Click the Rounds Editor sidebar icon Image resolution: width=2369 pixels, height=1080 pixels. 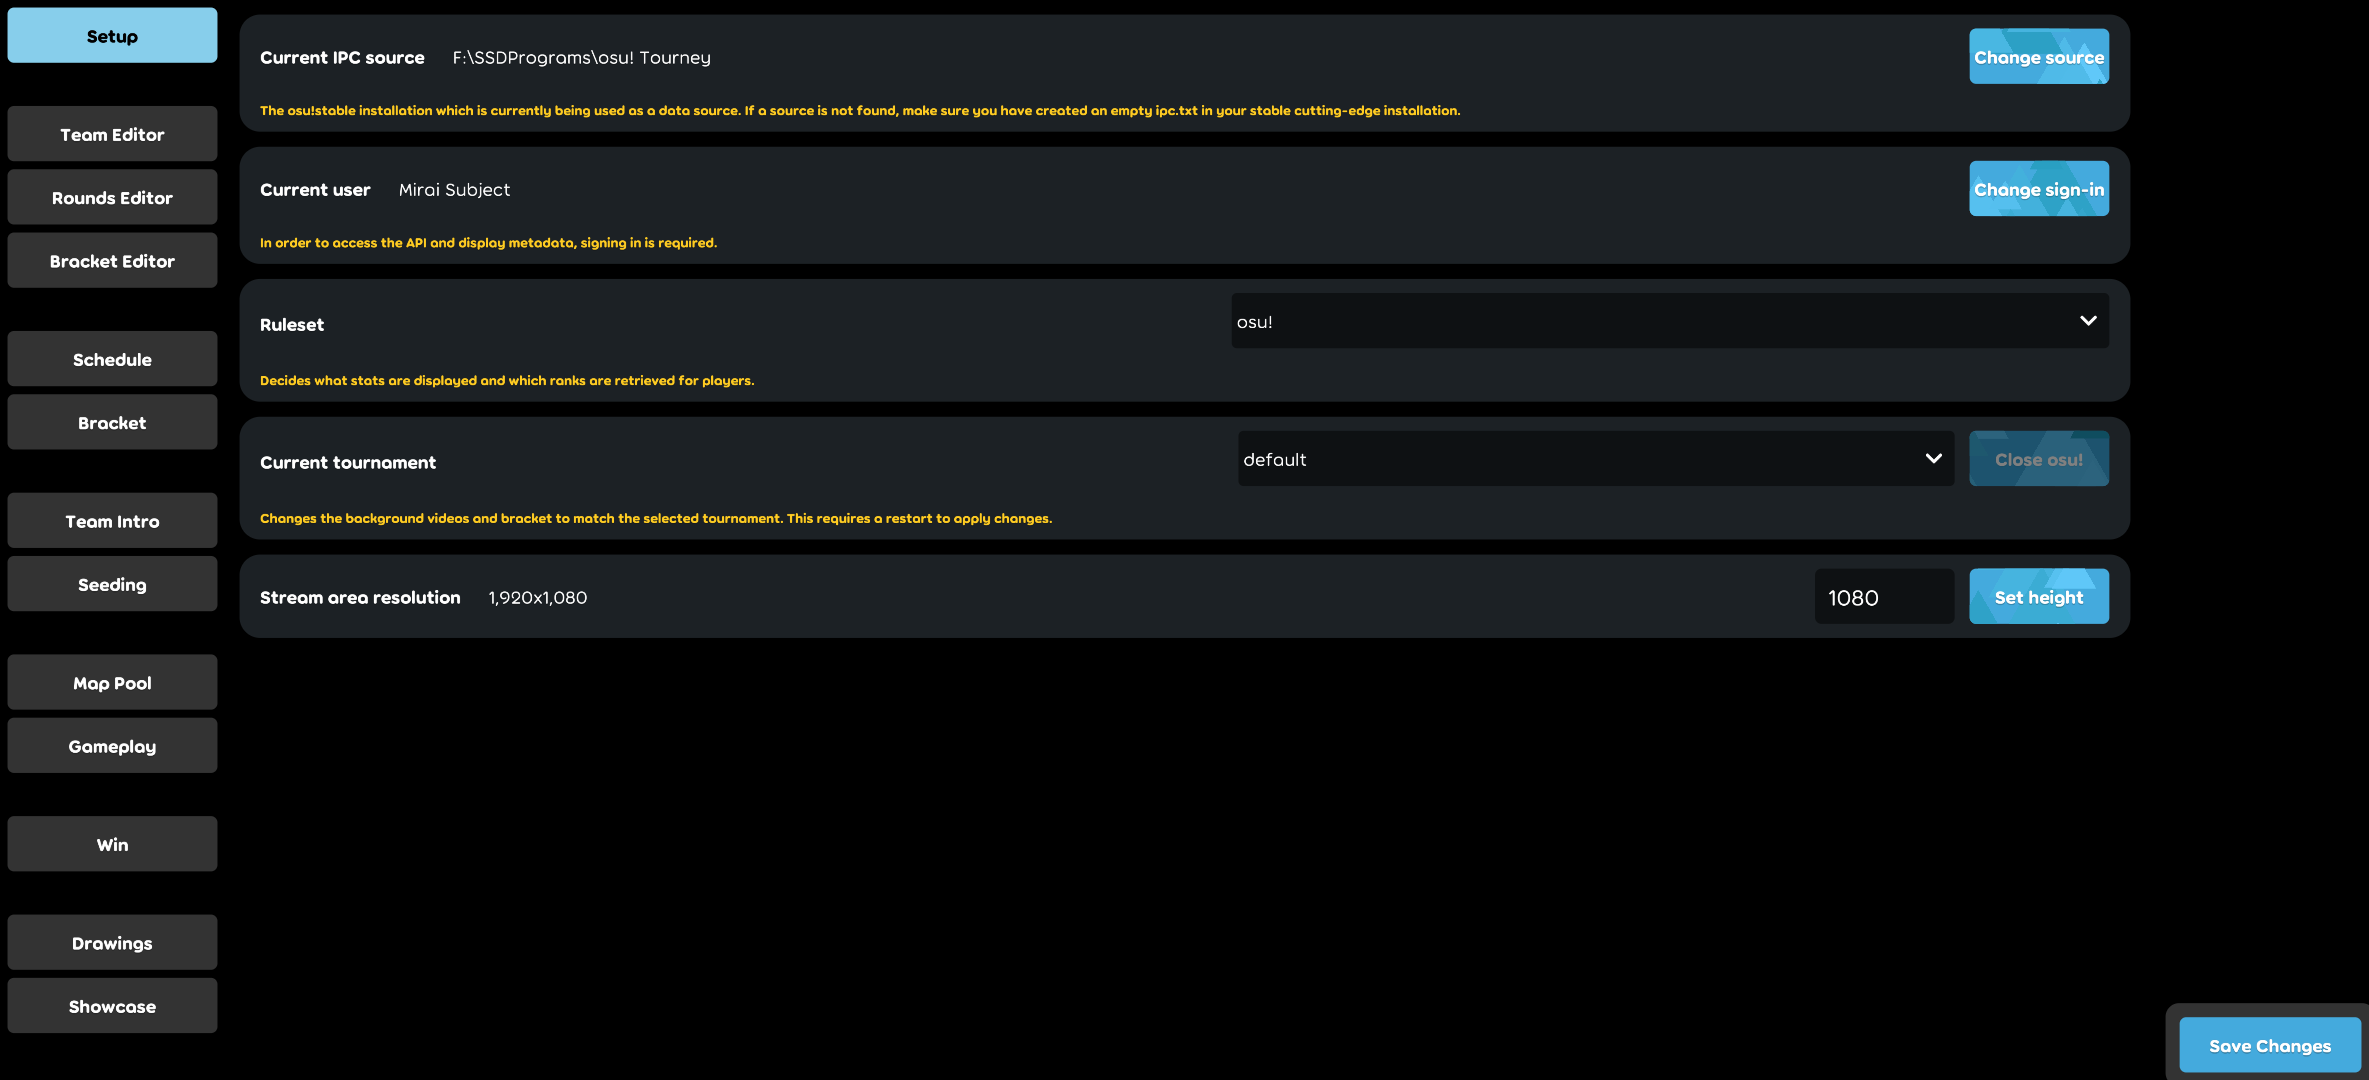pos(112,196)
